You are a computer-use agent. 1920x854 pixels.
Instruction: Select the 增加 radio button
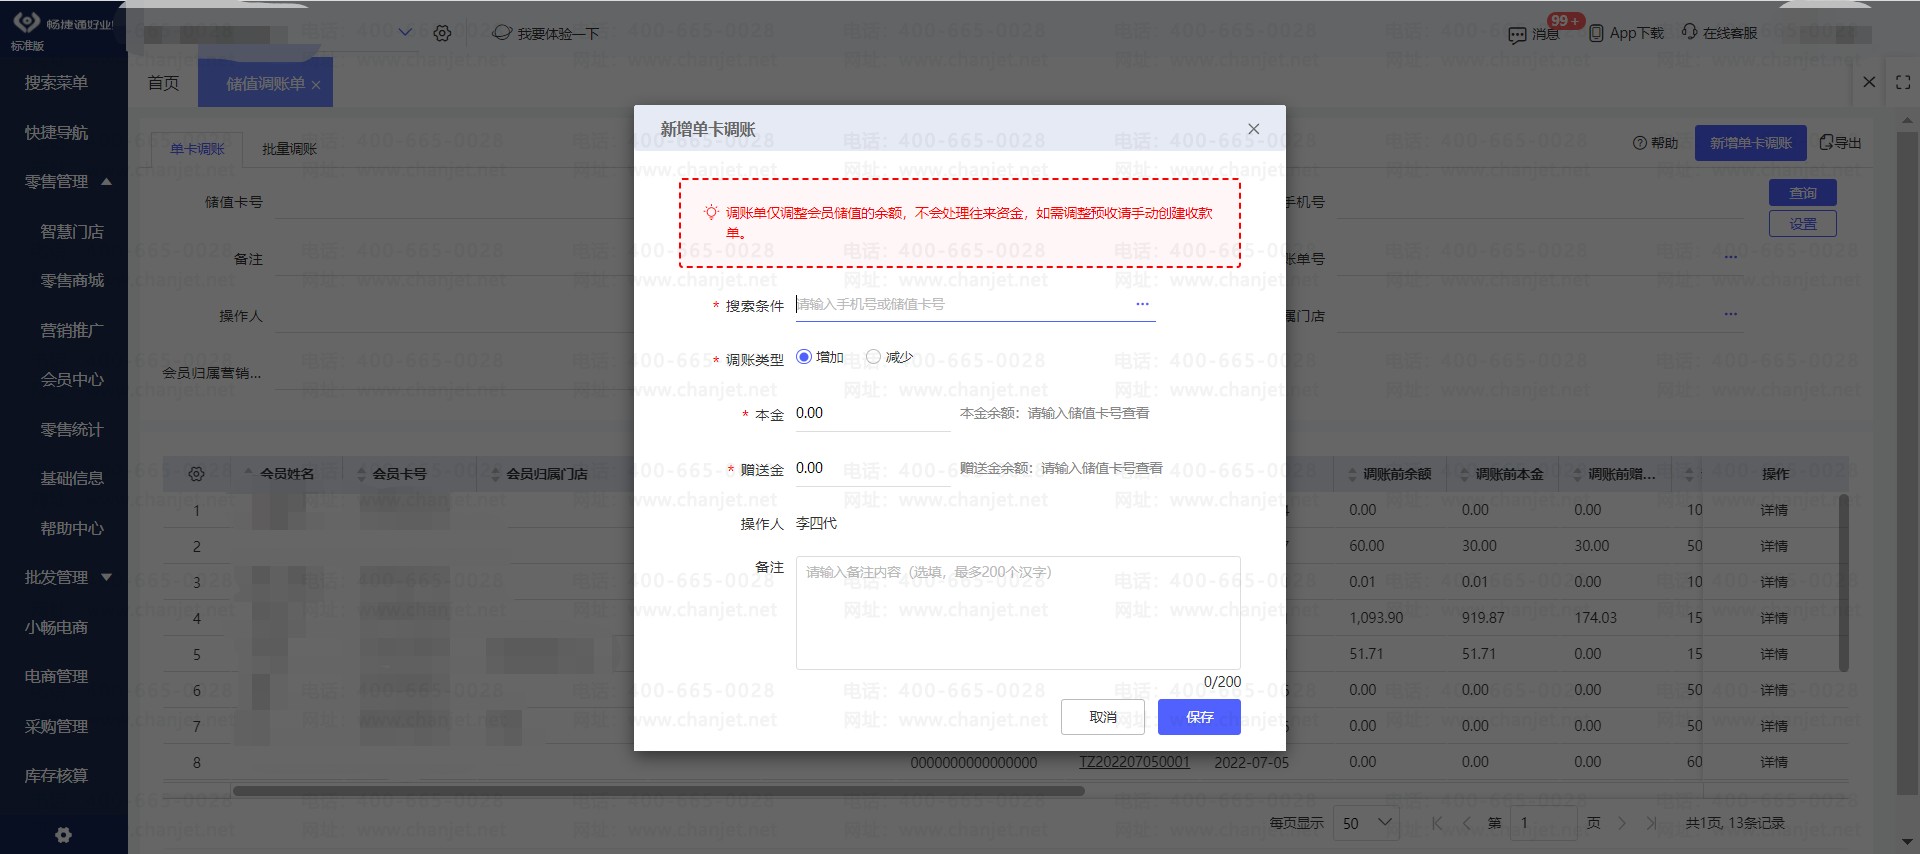click(x=804, y=357)
